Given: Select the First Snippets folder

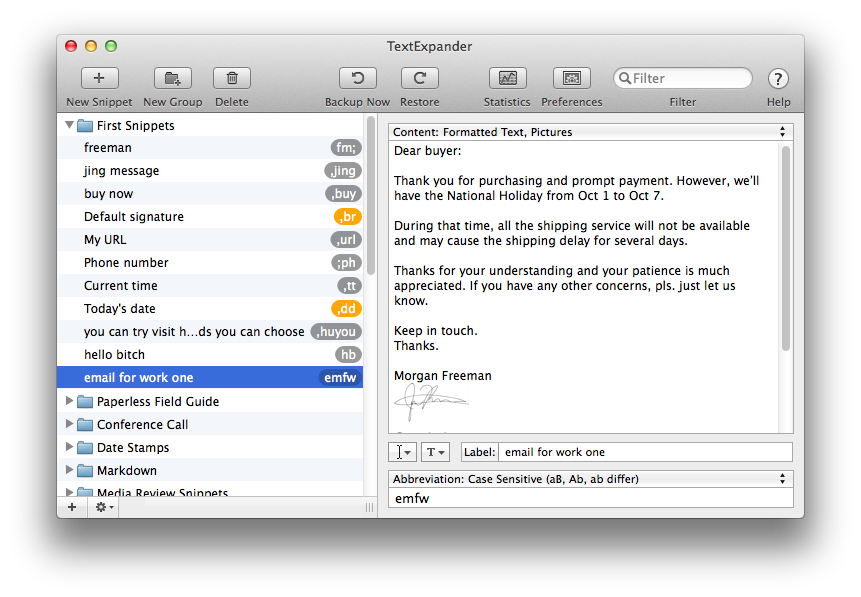Looking at the screenshot, I should 210,125.
